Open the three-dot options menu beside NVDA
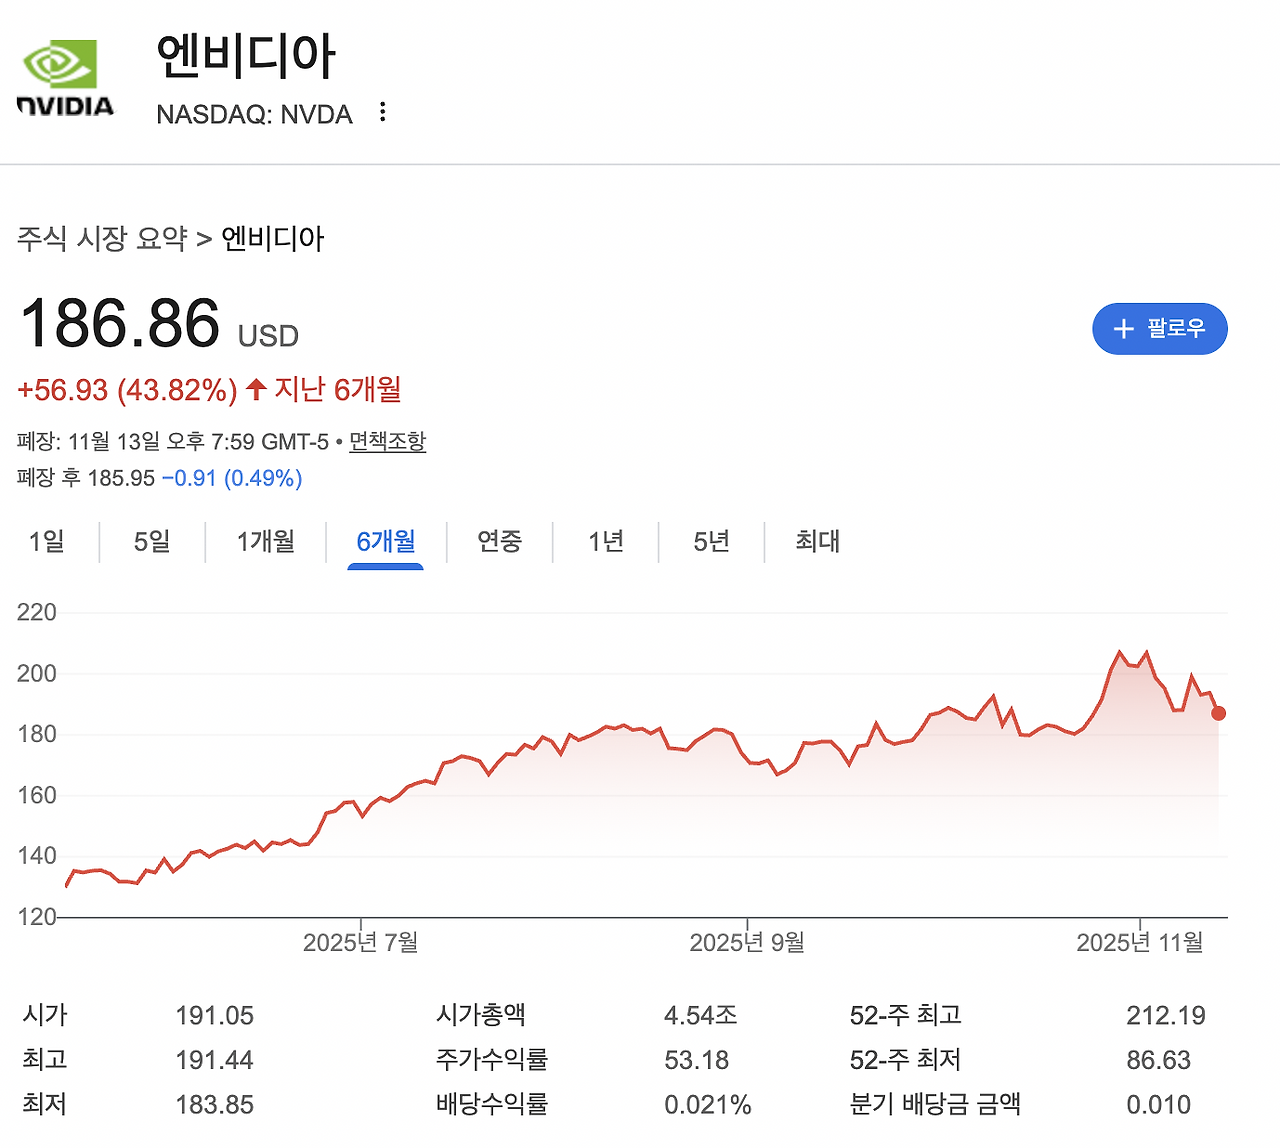The width and height of the screenshot is (1280, 1148). pyautogui.click(x=382, y=113)
